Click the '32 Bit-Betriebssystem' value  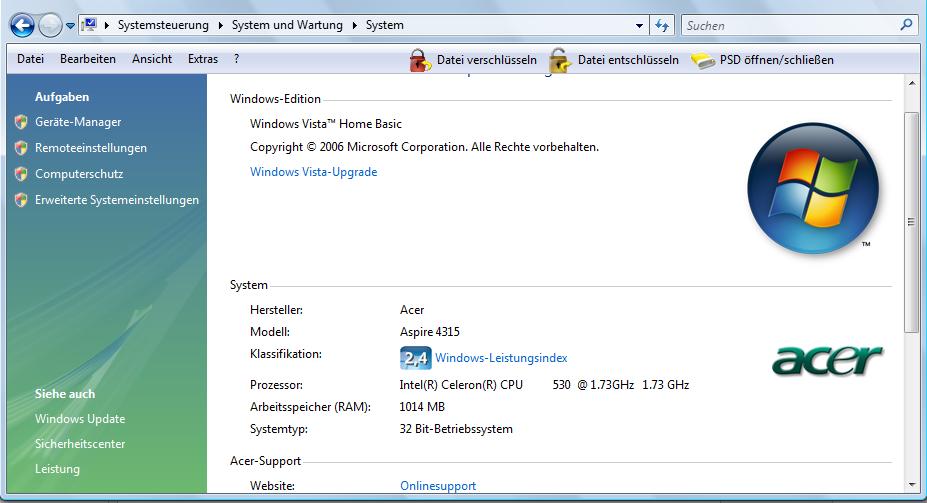pos(456,429)
